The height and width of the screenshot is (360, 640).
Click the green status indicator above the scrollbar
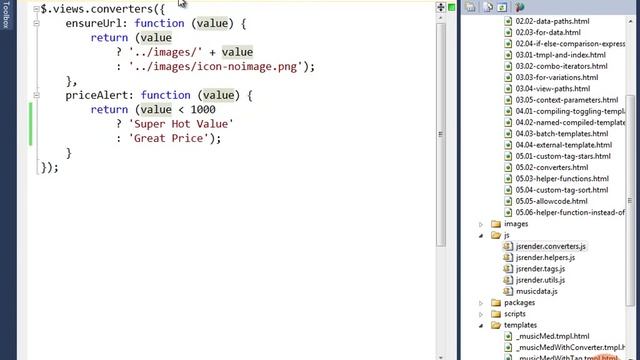pyautogui.click(x=452, y=7)
